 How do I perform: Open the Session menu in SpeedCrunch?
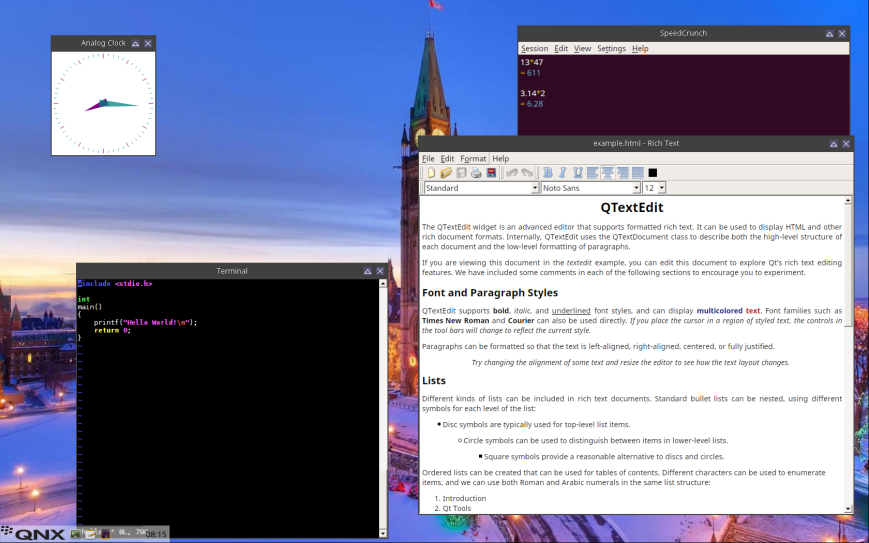tap(534, 48)
